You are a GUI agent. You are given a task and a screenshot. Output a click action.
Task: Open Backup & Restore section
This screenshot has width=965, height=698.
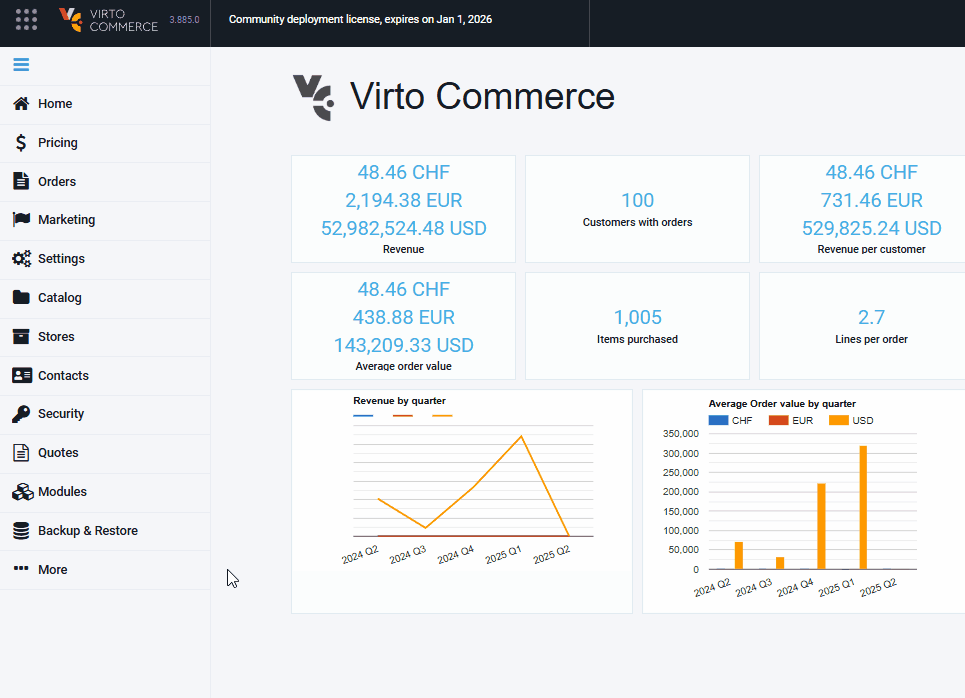(87, 531)
